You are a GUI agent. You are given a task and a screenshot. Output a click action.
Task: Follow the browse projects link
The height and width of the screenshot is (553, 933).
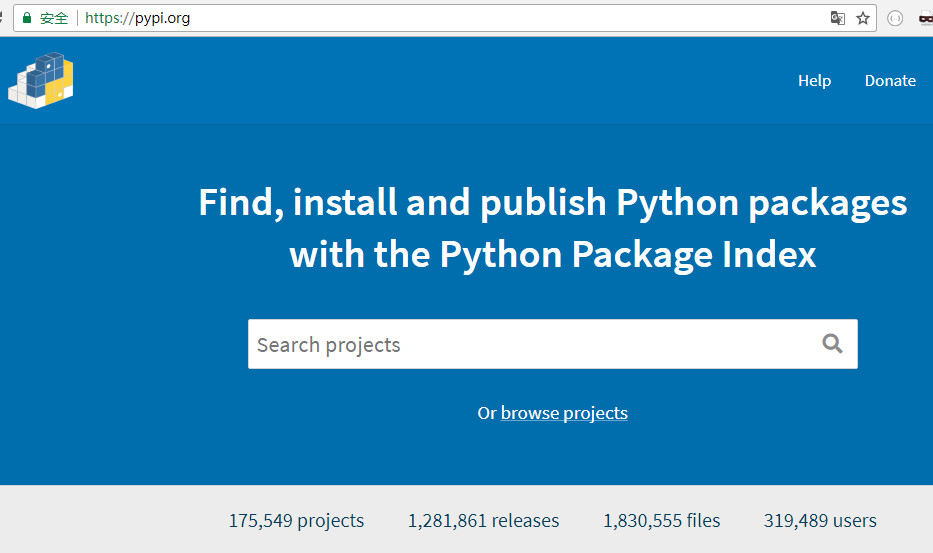pyautogui.click(x=564, y=413)
